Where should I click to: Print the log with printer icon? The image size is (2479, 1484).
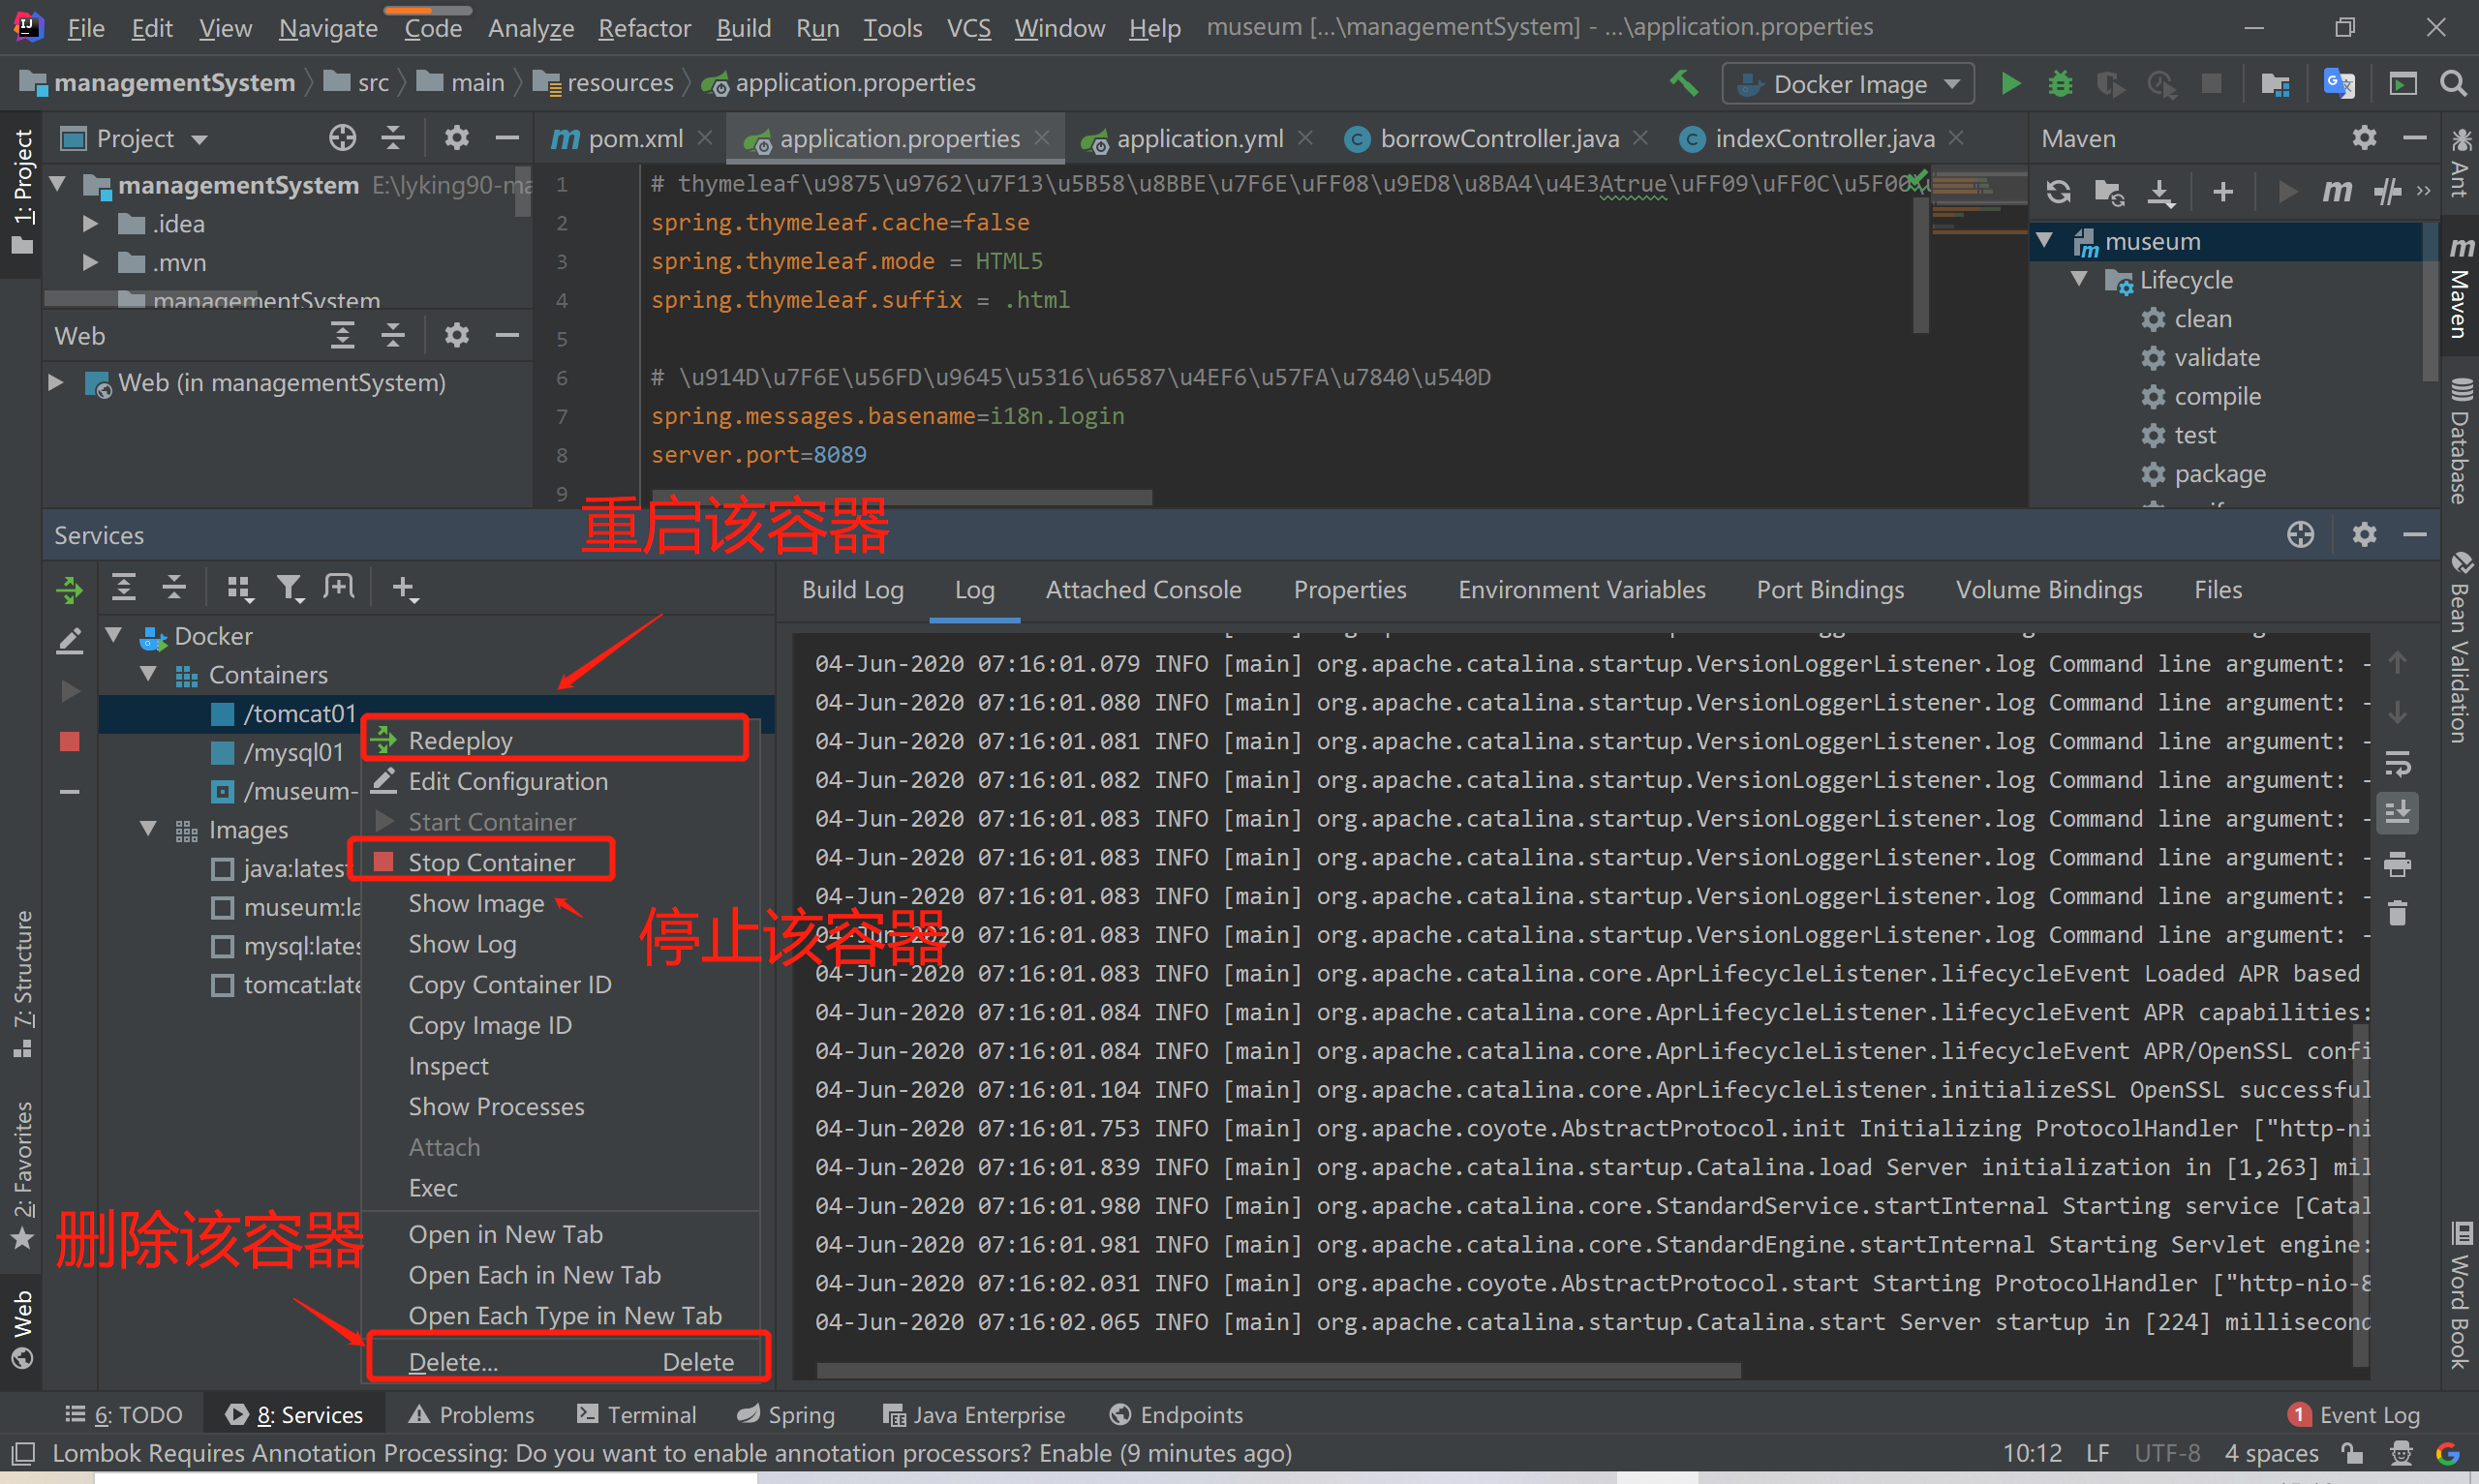[2397, 863]
